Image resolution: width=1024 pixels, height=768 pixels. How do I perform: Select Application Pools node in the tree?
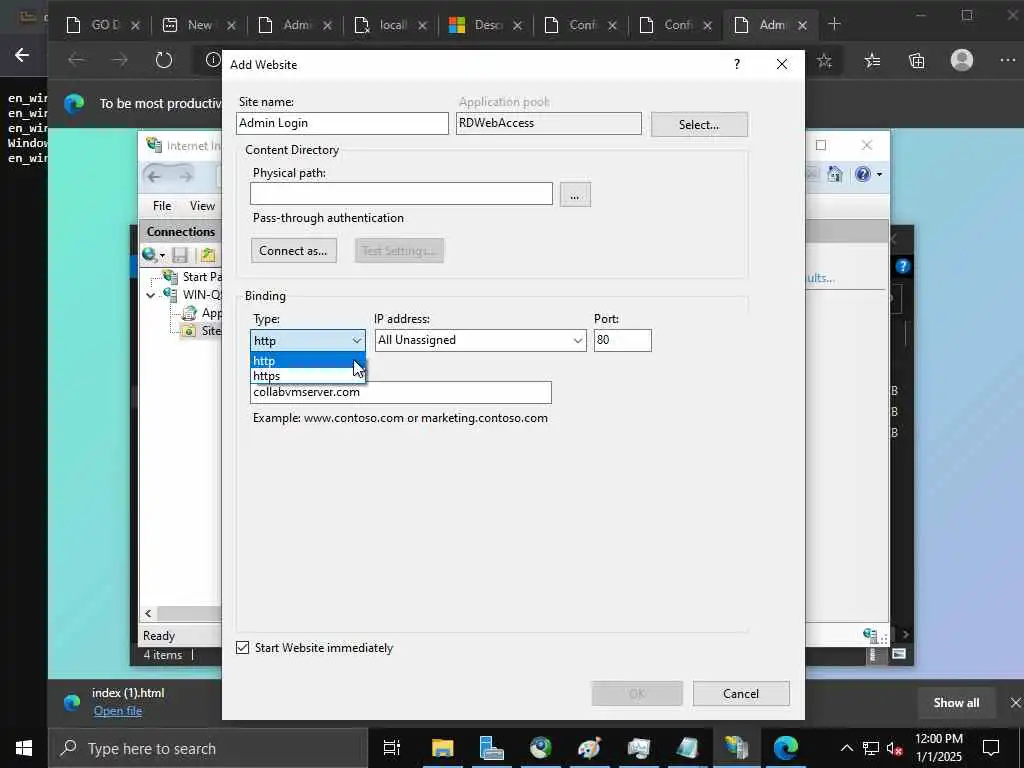189,312
